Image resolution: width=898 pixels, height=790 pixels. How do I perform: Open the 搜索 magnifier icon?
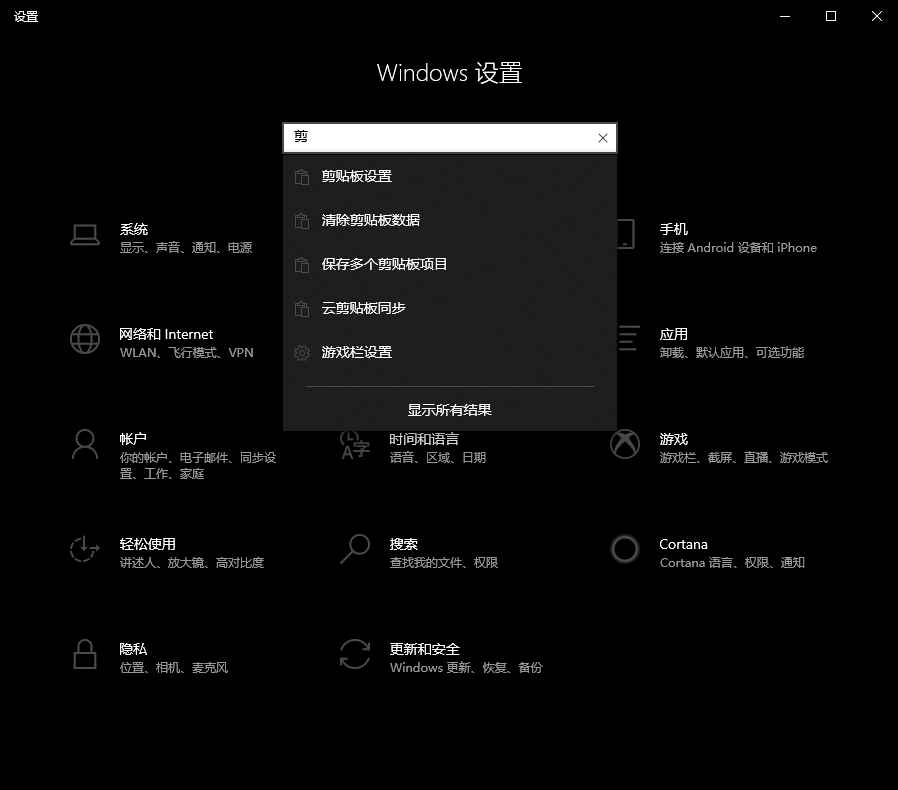tap(355, 549)
